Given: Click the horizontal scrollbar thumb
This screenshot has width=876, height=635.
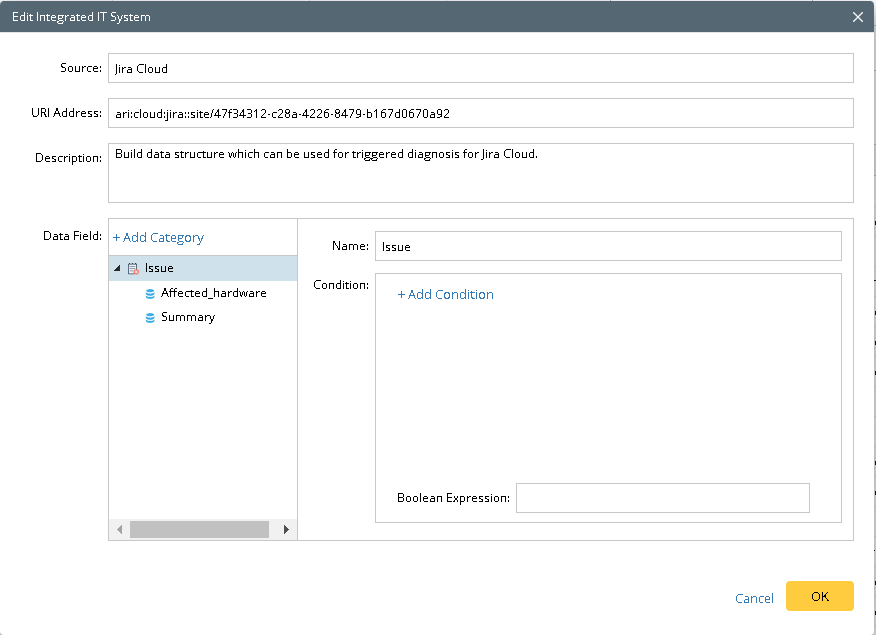Looking at the screenshot, I should 200,529.
